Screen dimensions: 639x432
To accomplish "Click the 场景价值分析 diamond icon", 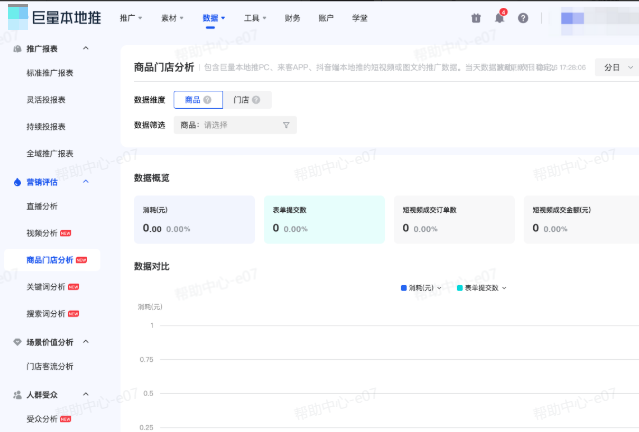I will (17, 342).
